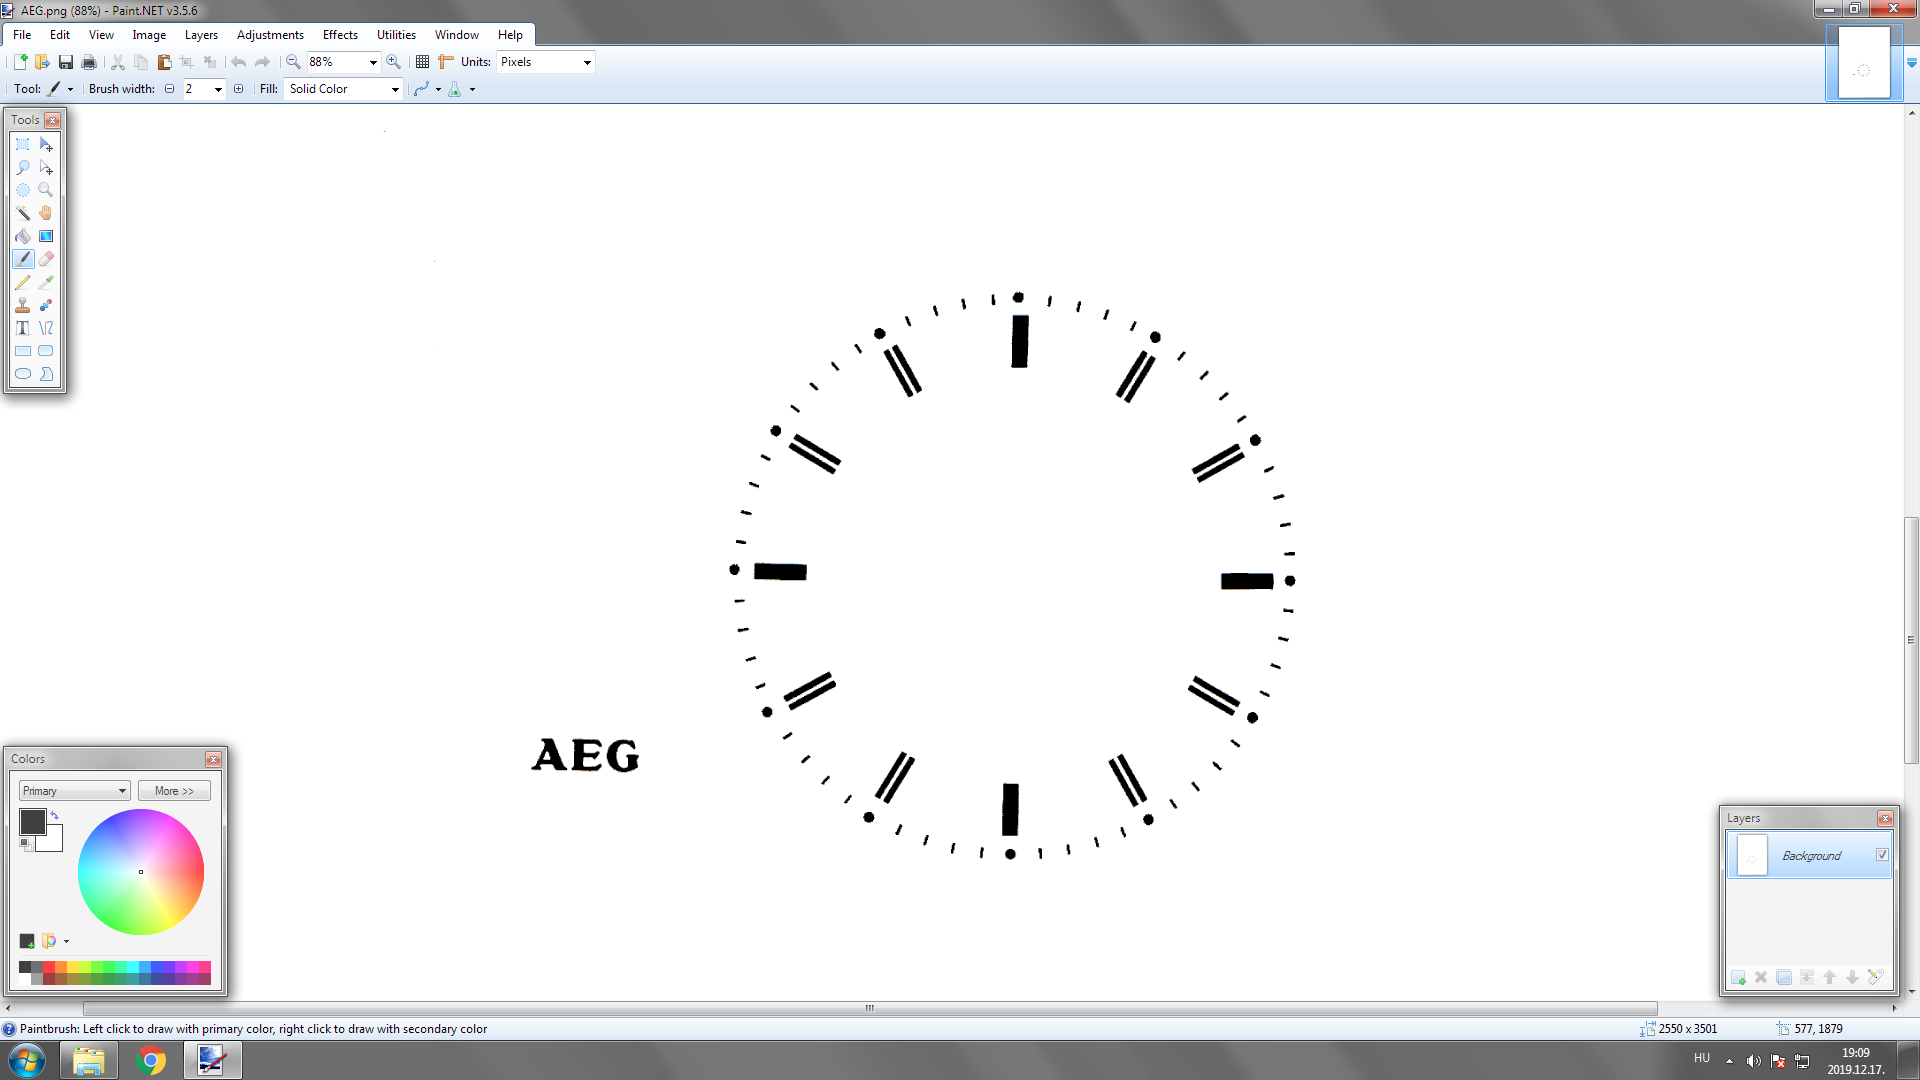Select the Magic Wand tool
Screen dimensions: 1920x1080
tap(23, 213)
